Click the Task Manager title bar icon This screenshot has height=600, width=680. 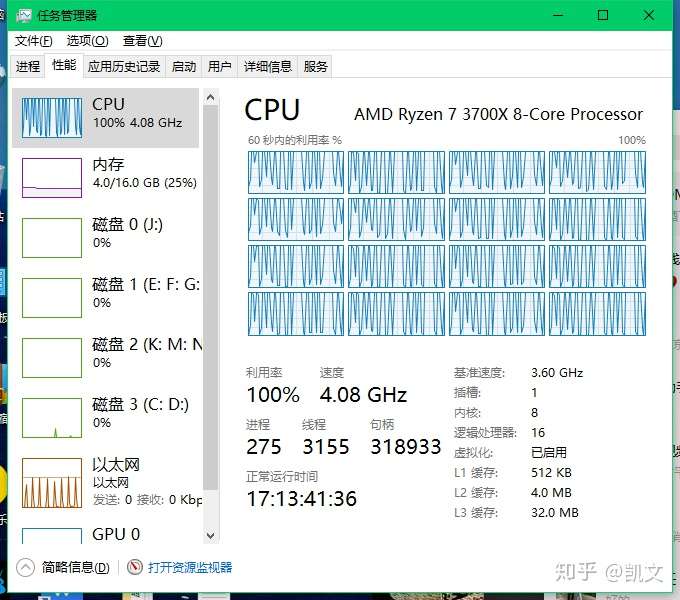tap(23, 16)
